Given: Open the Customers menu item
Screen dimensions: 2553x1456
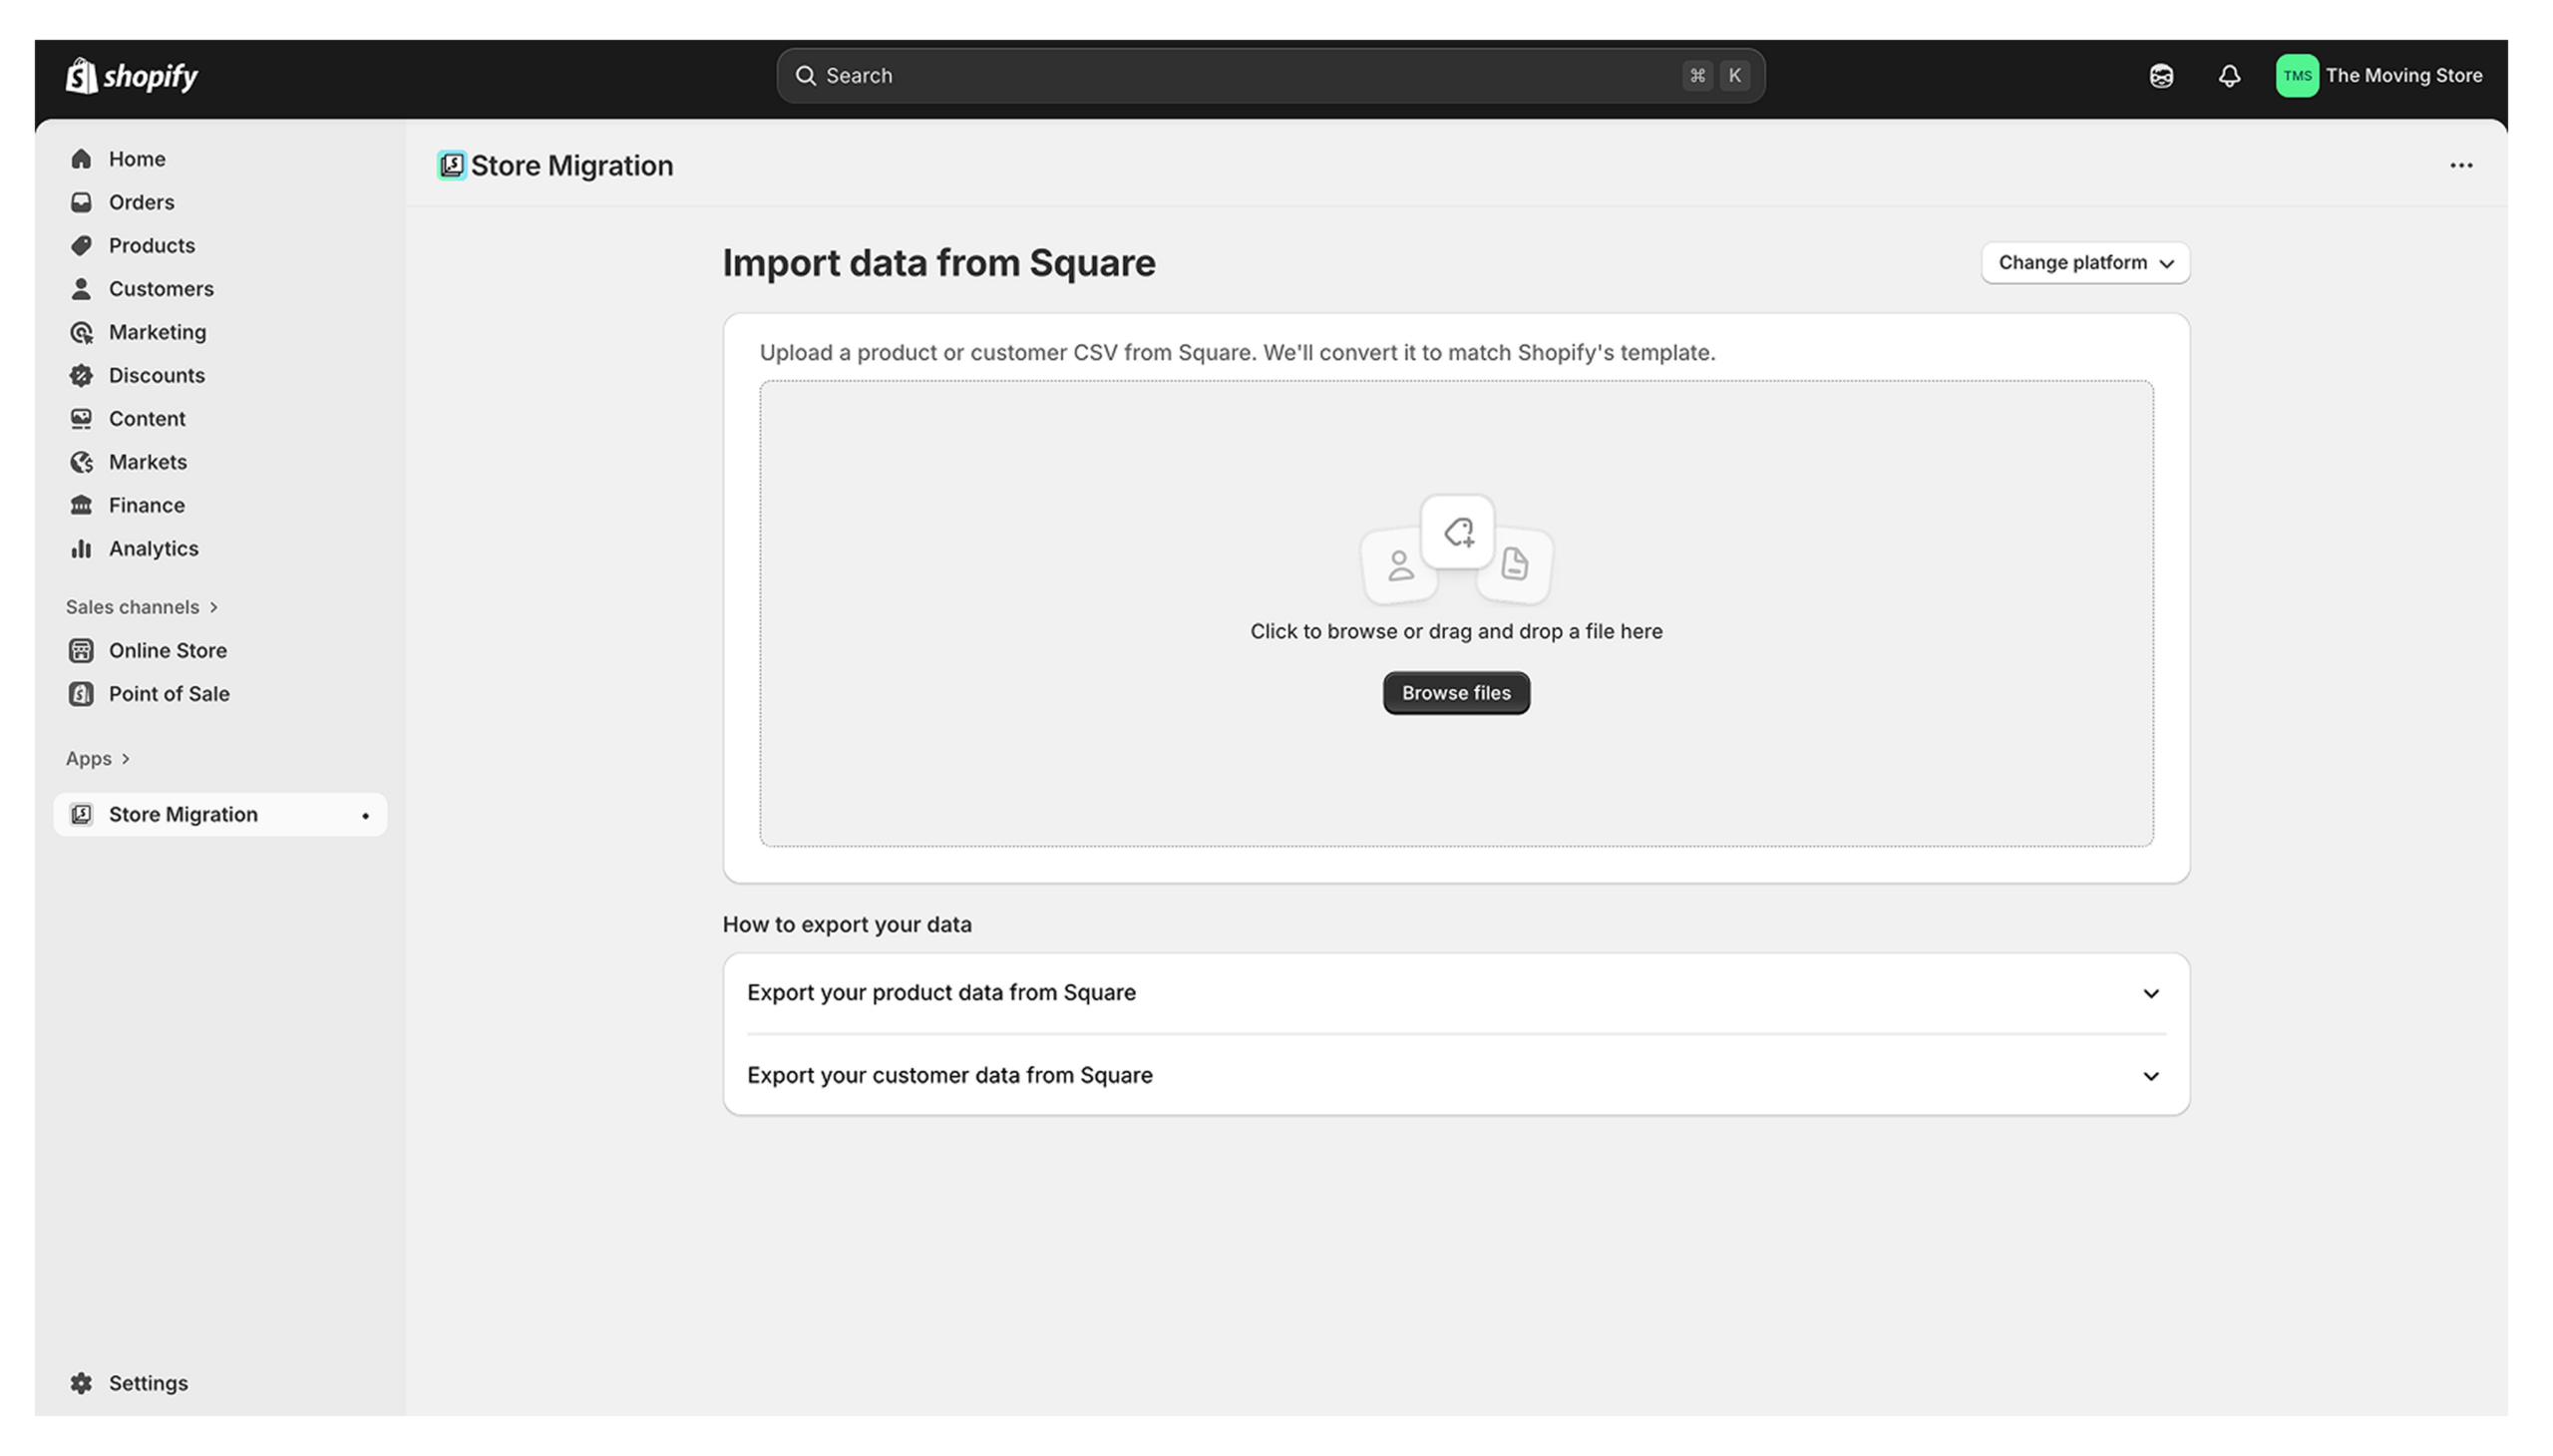Looking at the screenshot, I should click(x=160, y=289).
